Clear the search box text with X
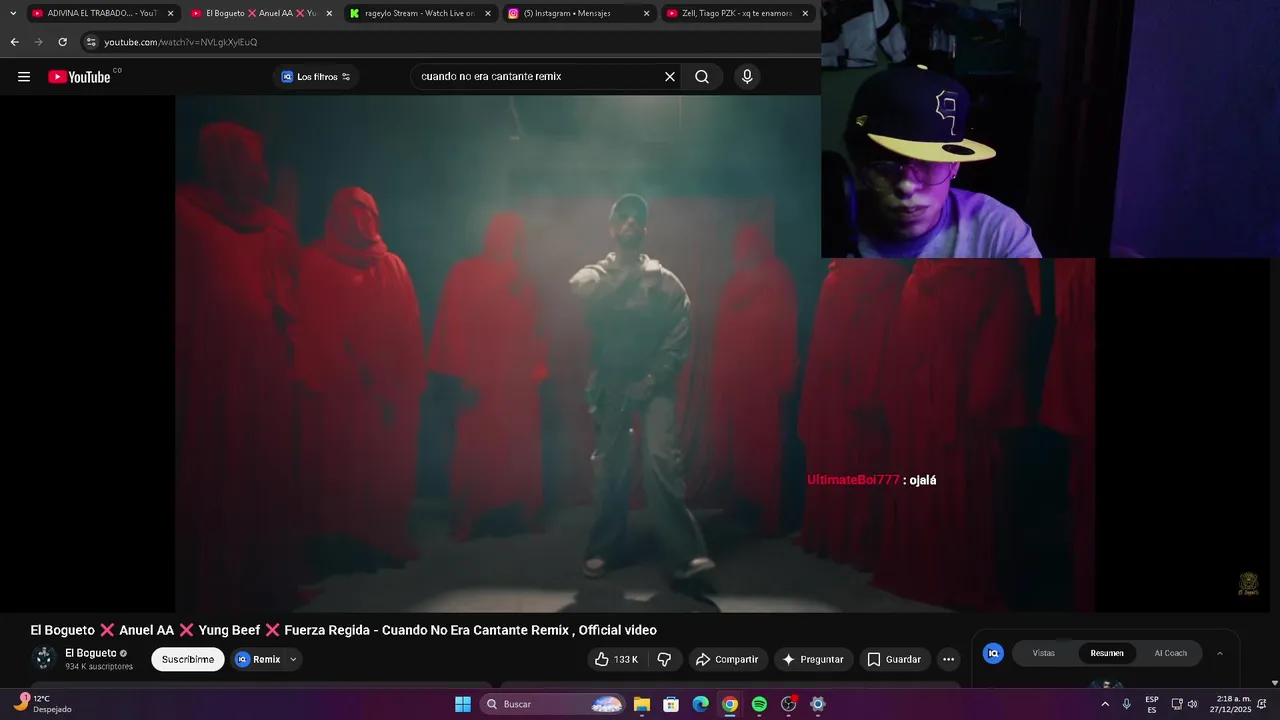Image resolution: width=1280 pixels, height=720 pixels. point(670,77)
